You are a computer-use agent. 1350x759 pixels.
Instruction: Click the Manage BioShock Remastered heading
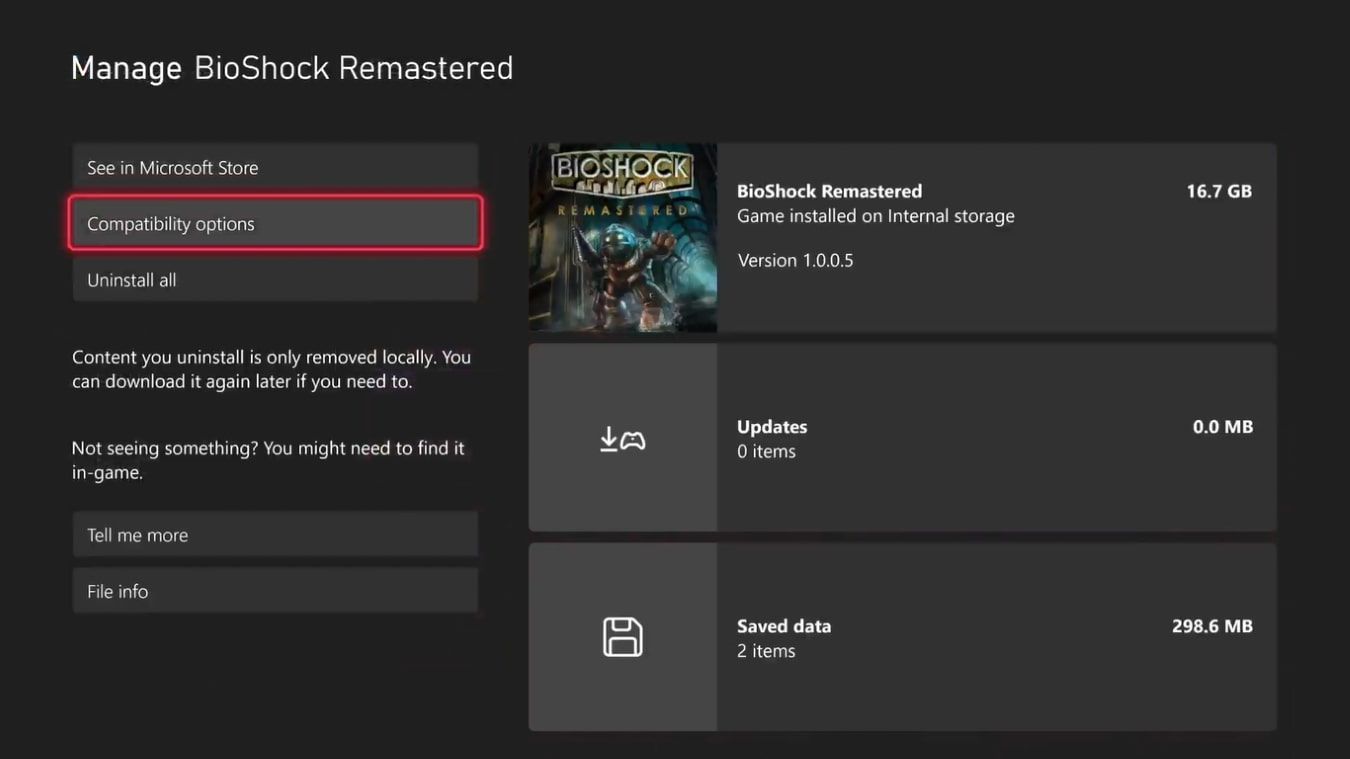click(x=292, y=68)
